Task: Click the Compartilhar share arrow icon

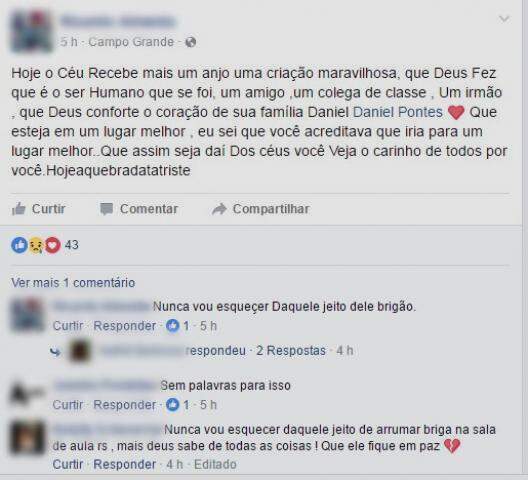Action: 219,209
